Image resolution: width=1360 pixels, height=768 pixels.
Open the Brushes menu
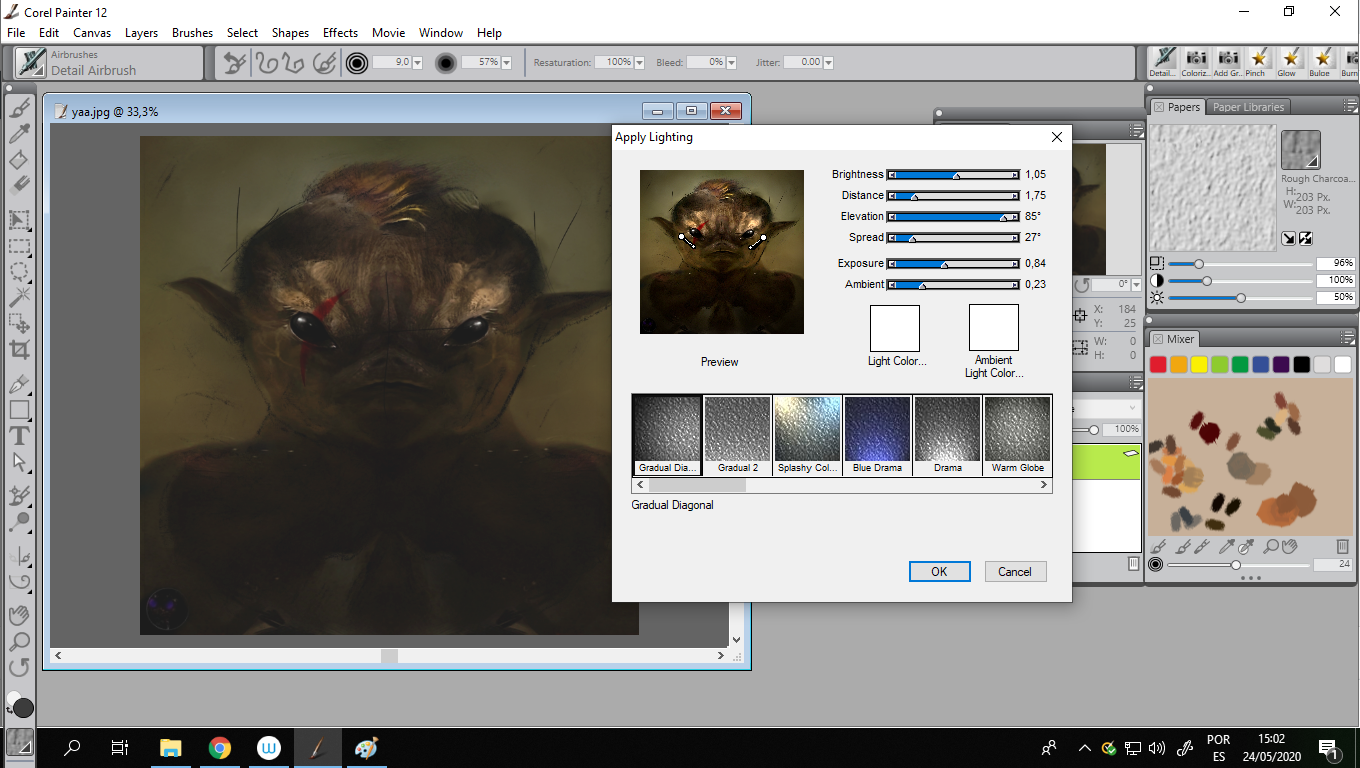click(192, 33)
